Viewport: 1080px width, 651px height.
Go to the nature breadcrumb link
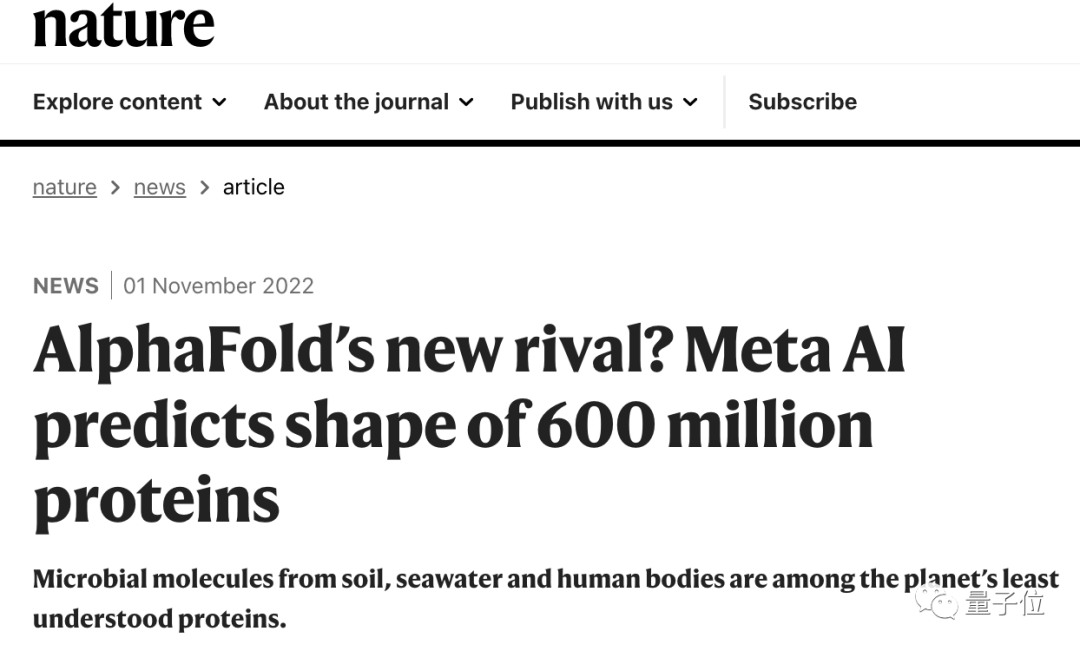[x=65, y=187]
